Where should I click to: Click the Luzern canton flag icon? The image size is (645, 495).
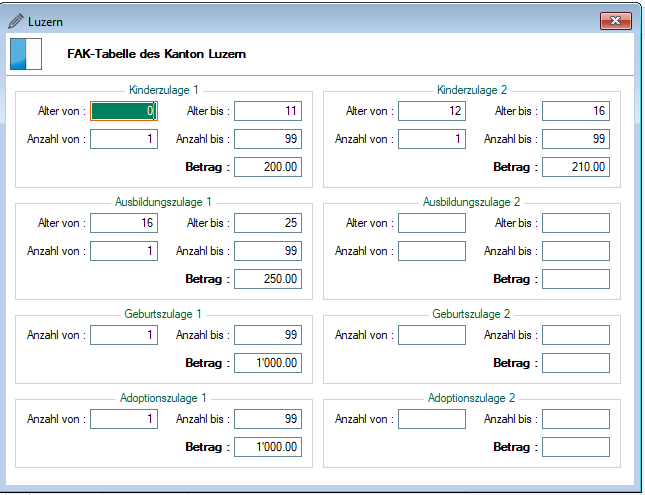[x=26, y=54]
